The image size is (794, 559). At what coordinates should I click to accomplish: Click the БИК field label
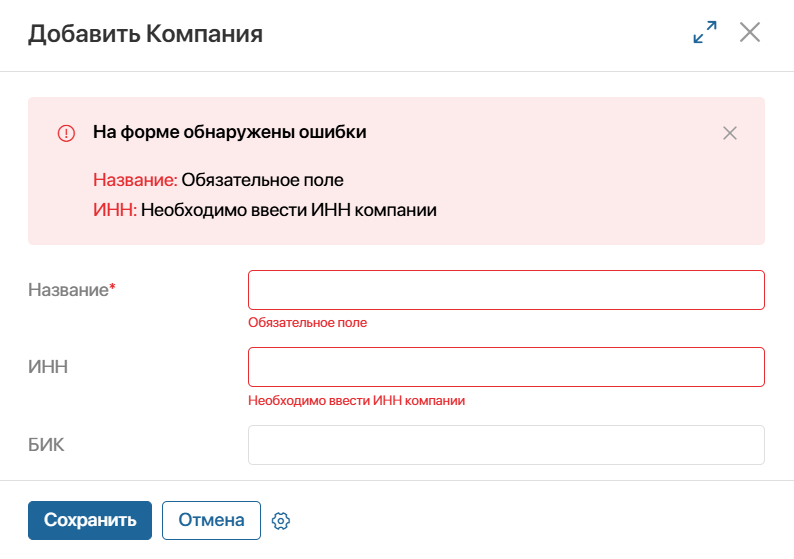pyautogui.click(x=46, y=445)
